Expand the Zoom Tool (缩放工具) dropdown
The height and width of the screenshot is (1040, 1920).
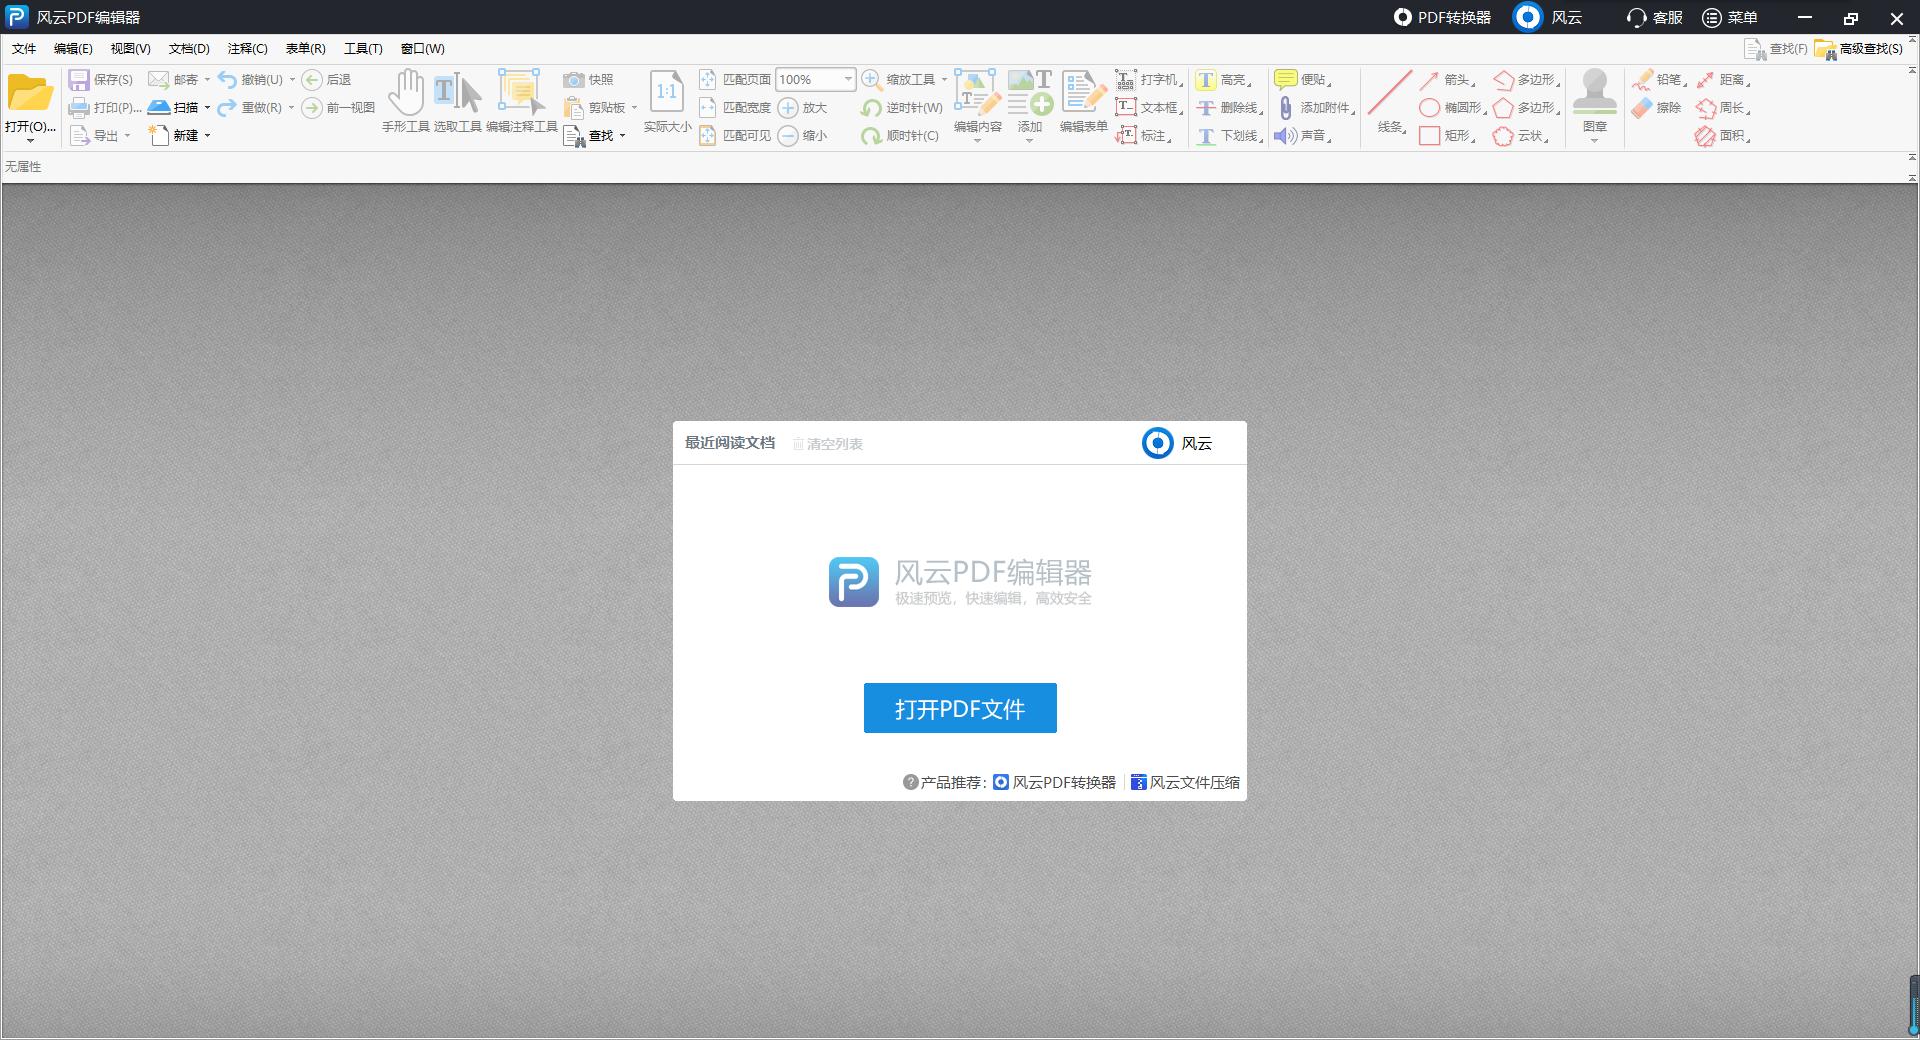(x=944, y=80)
